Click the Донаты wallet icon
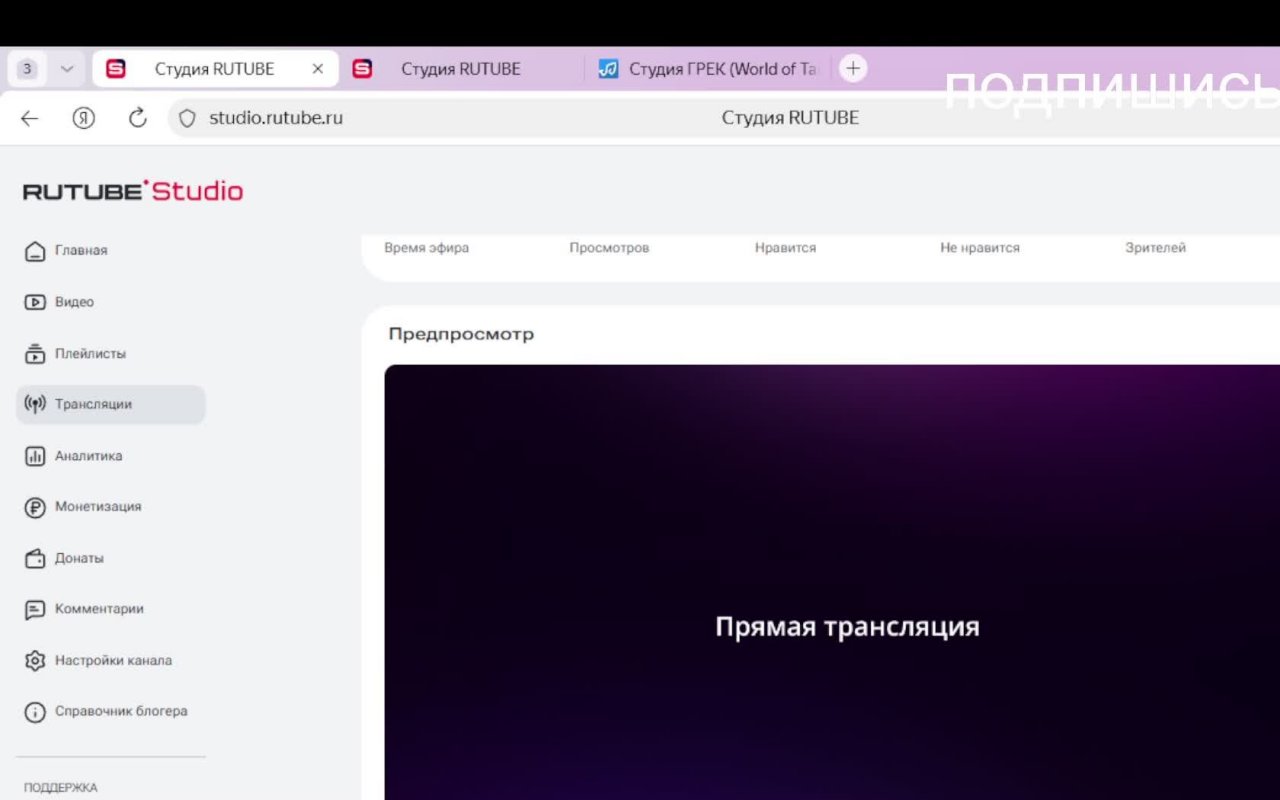The image size is (1280, 800). pyautogui.click(x=35, y=558)
